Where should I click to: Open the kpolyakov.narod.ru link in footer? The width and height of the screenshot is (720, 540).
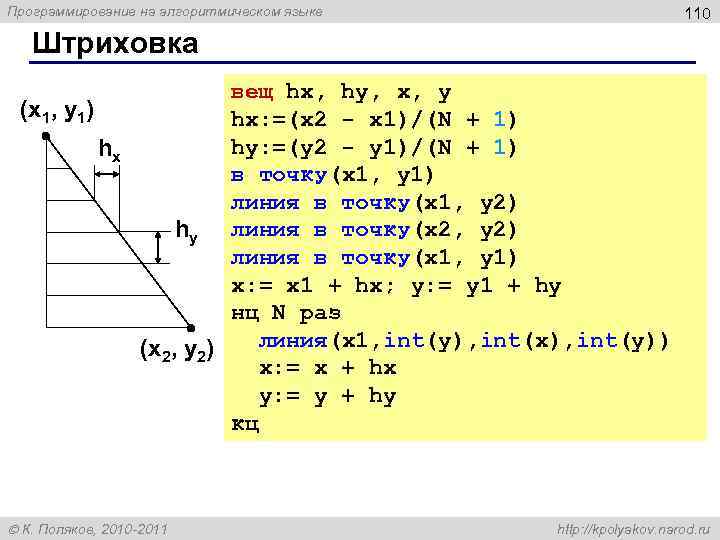[x=633, y=529]
